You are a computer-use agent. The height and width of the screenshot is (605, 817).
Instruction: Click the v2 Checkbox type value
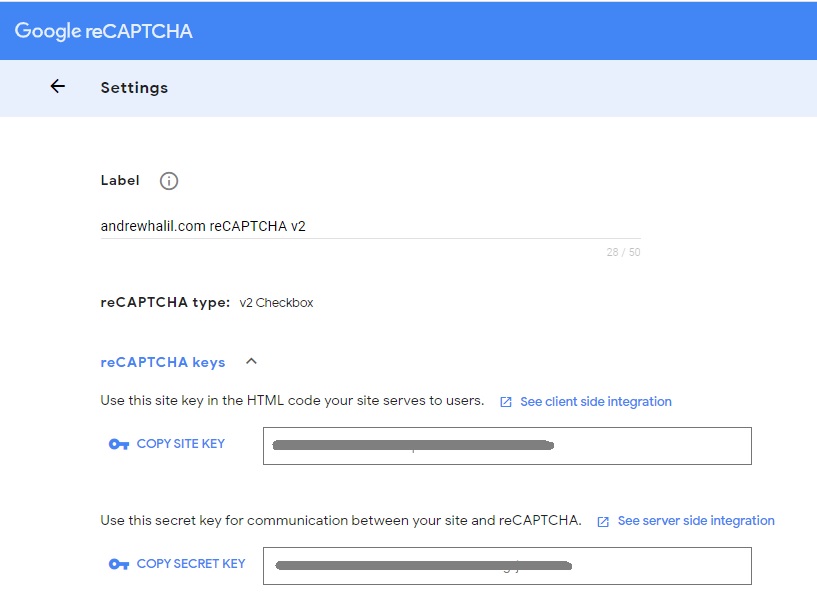[x=276, y=303]
